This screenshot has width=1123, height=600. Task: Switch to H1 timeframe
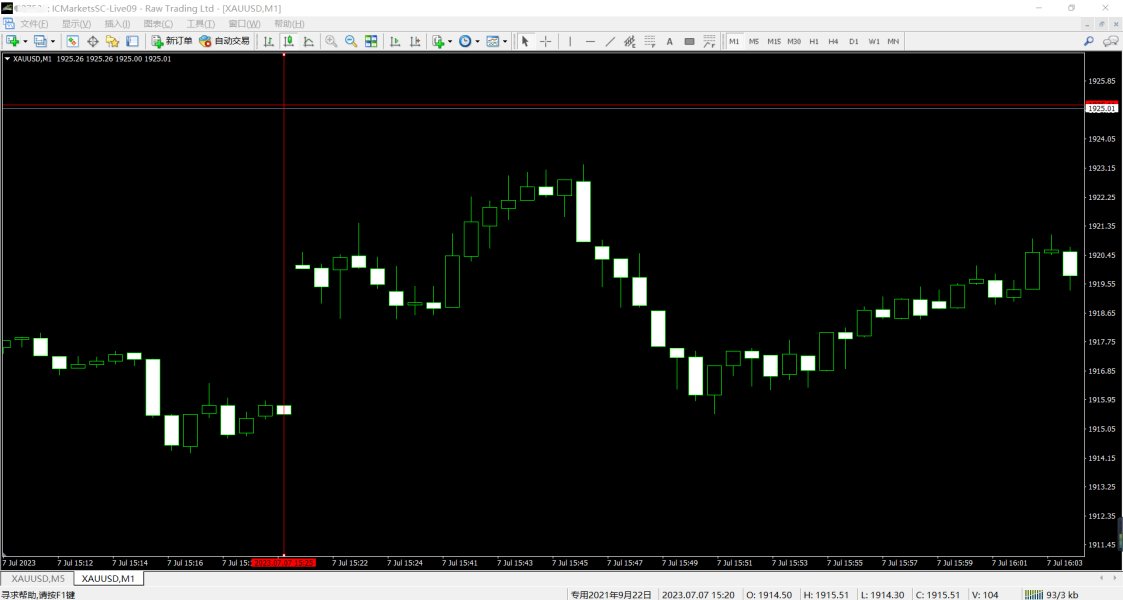click(814, 42)
